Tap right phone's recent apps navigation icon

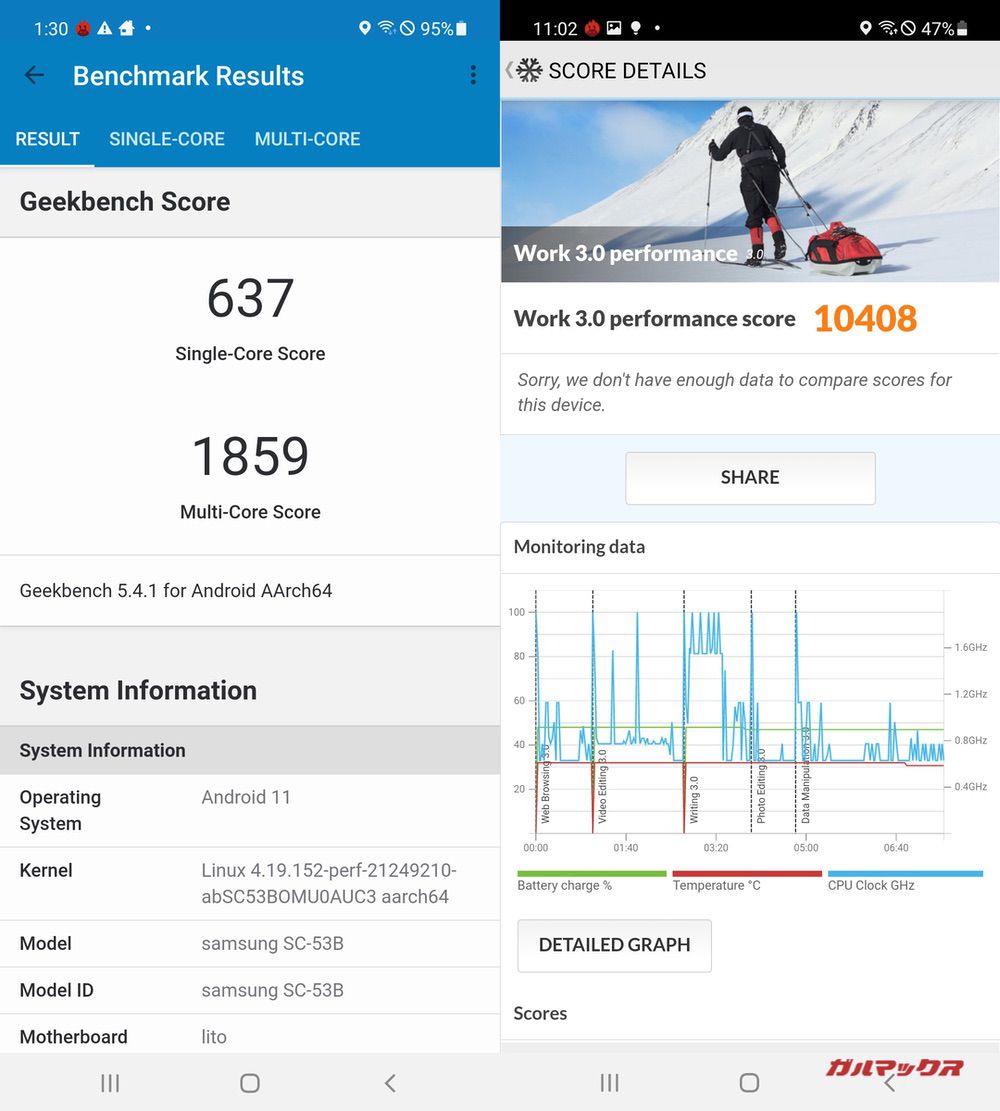[x=609, y=1083]
